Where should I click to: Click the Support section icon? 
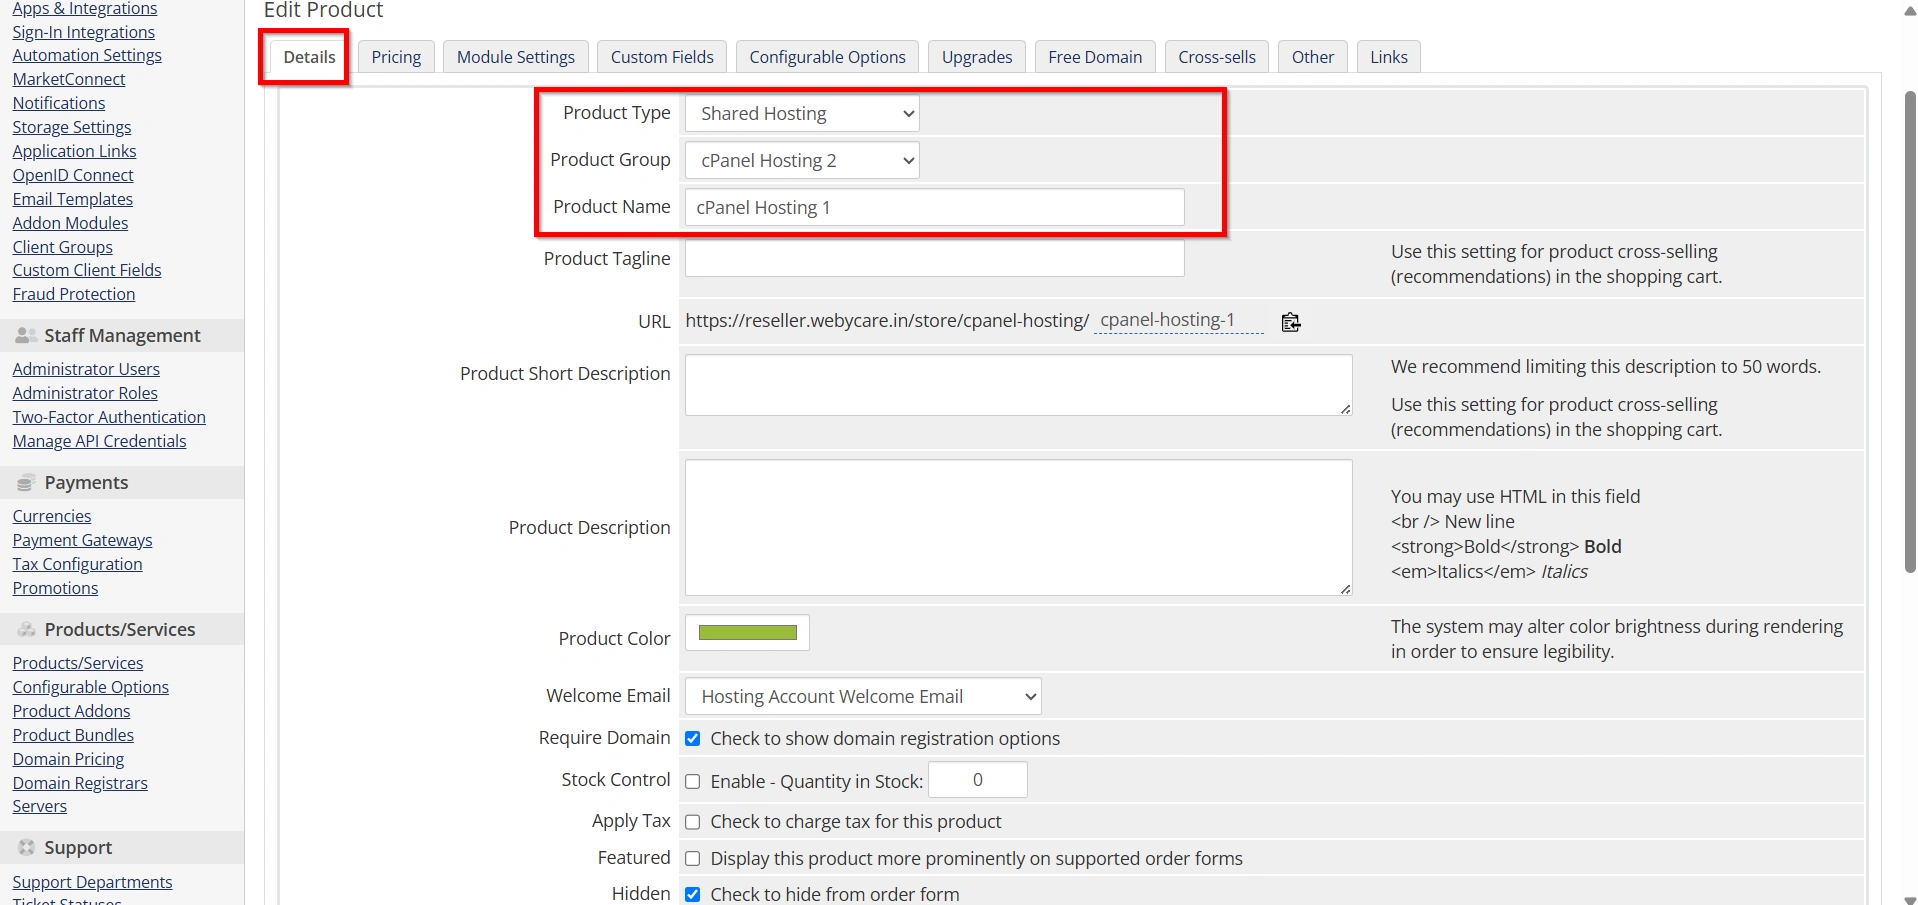pos(26,848)
